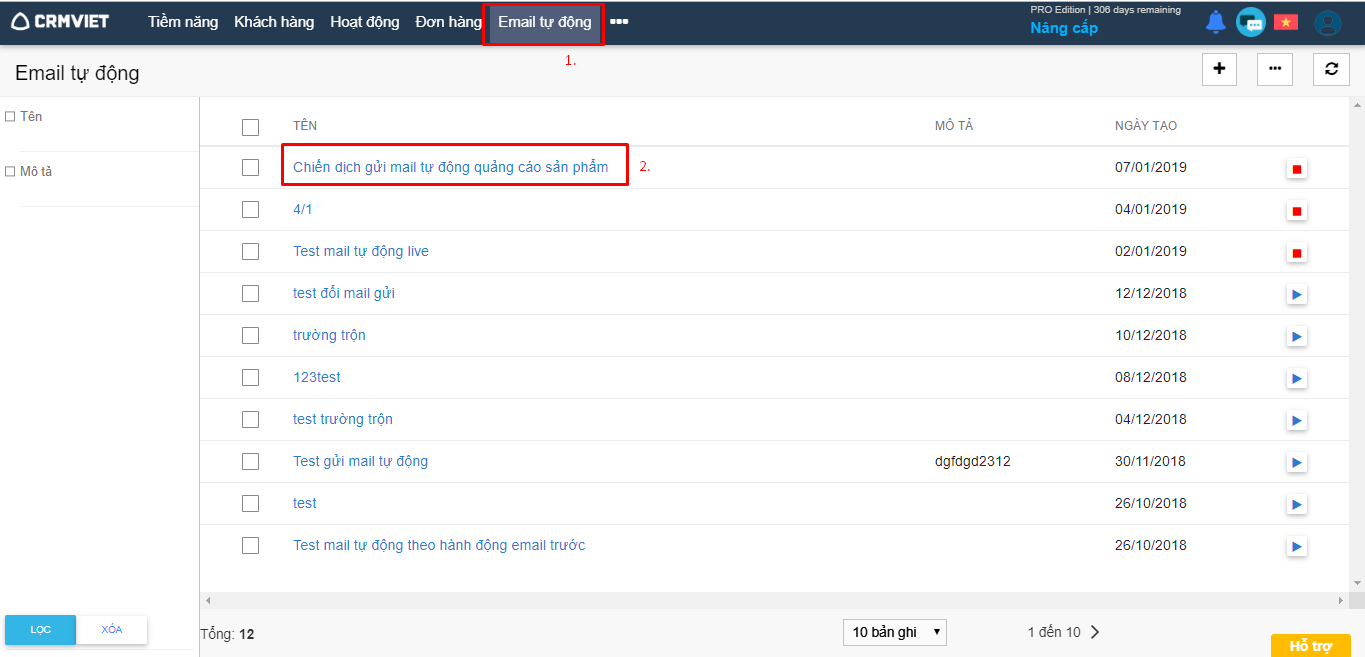The image size is (1365, 657).
Task: Go to next page with arrow
Action: [x=1095, y=632]
